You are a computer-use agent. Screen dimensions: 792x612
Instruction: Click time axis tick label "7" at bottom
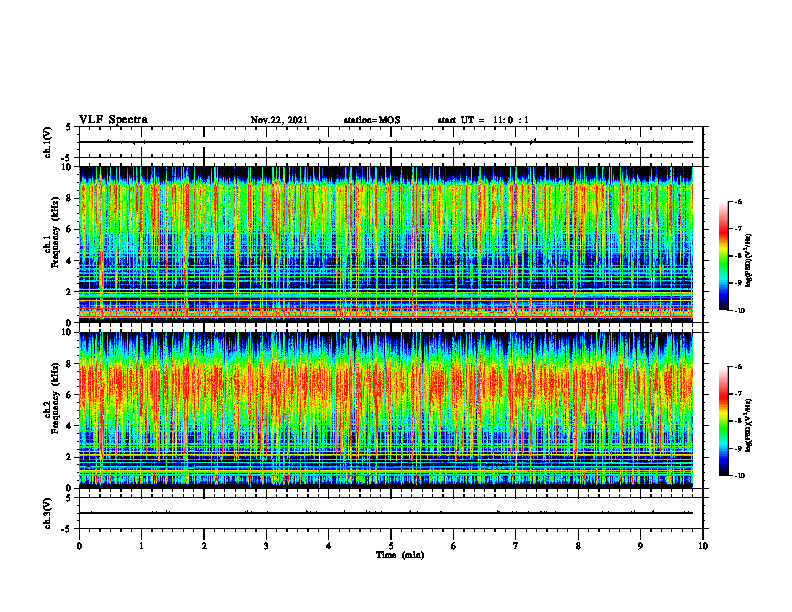[x=516, y=546]
